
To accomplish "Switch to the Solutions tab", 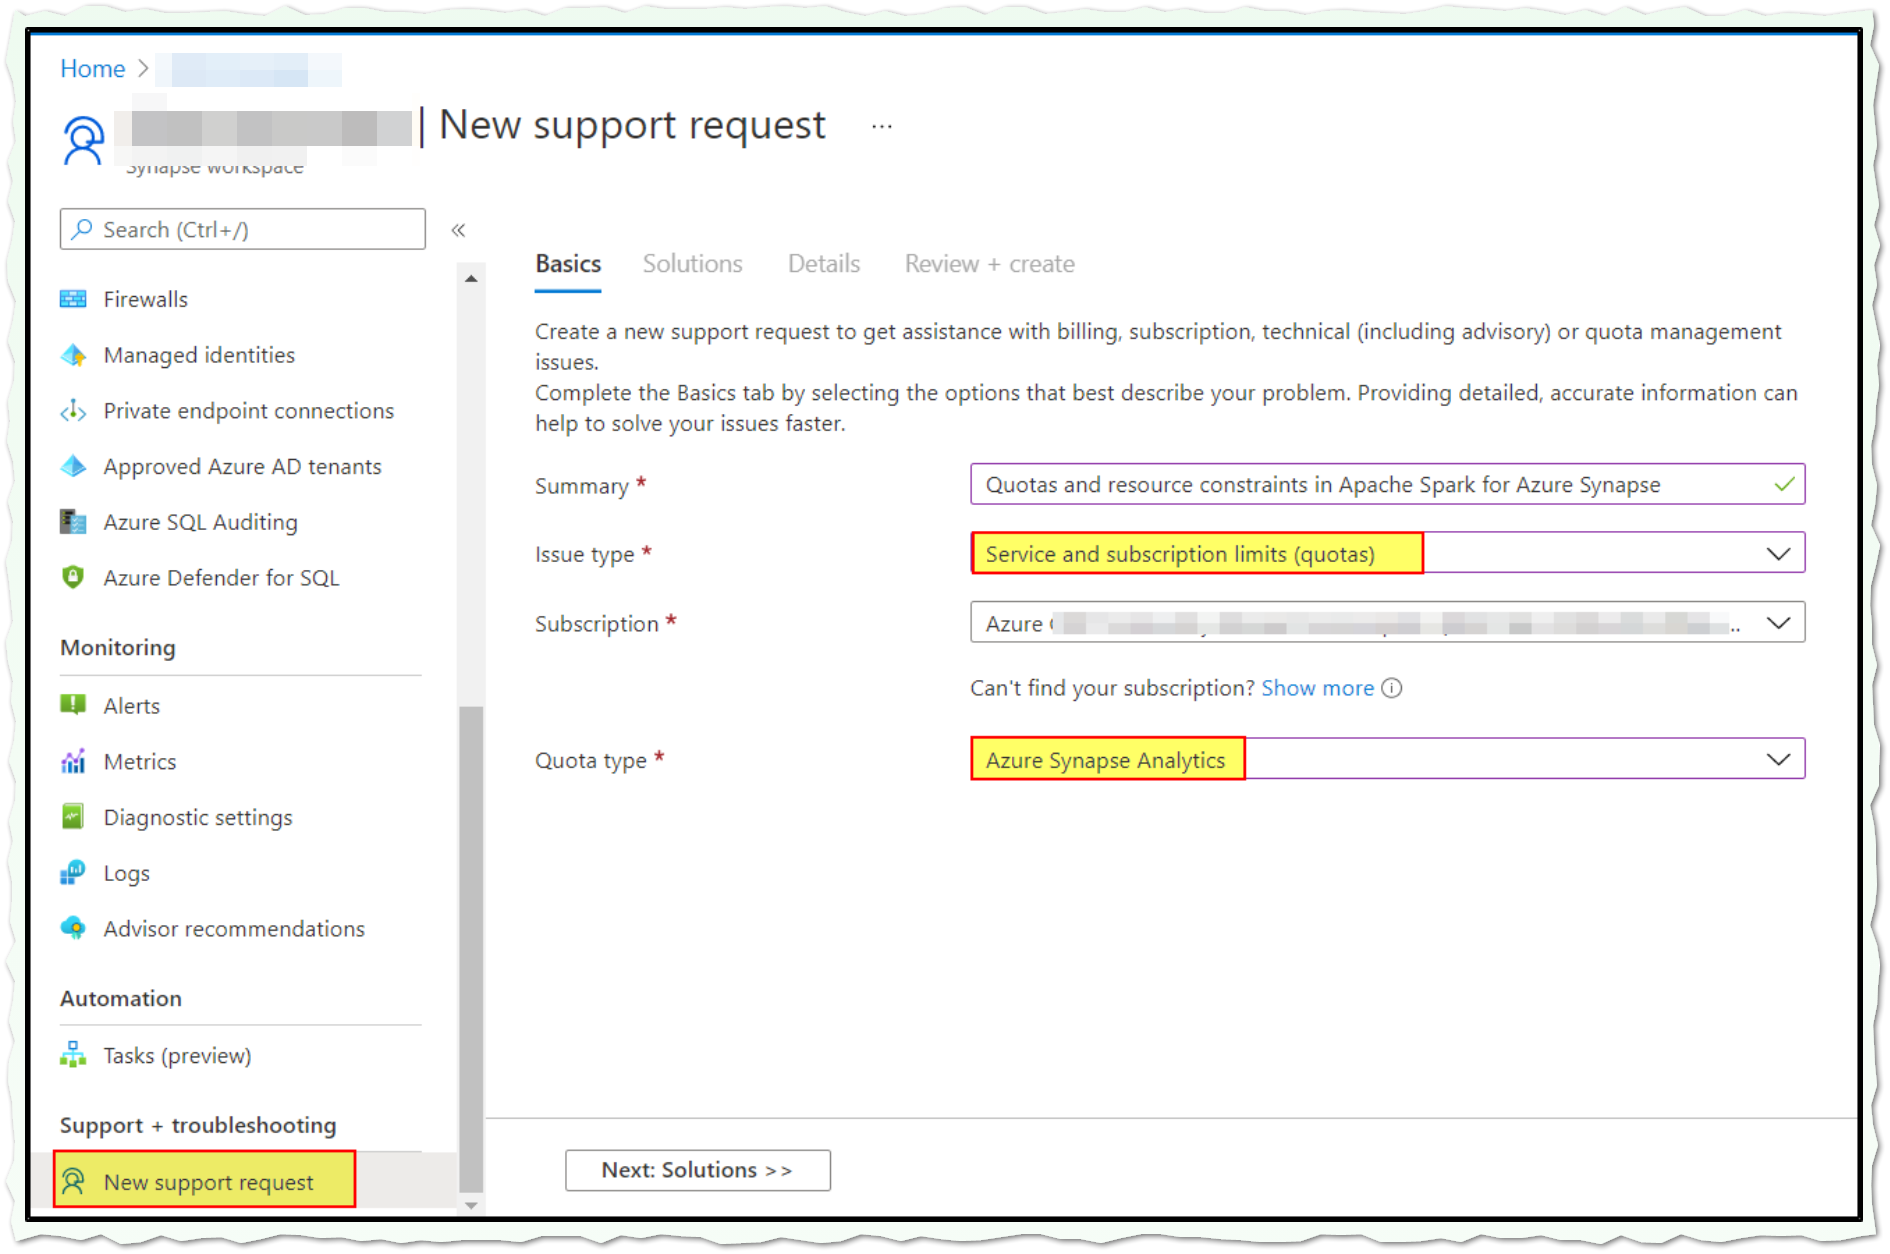I will pyautogui.click(x=692, y=263).
